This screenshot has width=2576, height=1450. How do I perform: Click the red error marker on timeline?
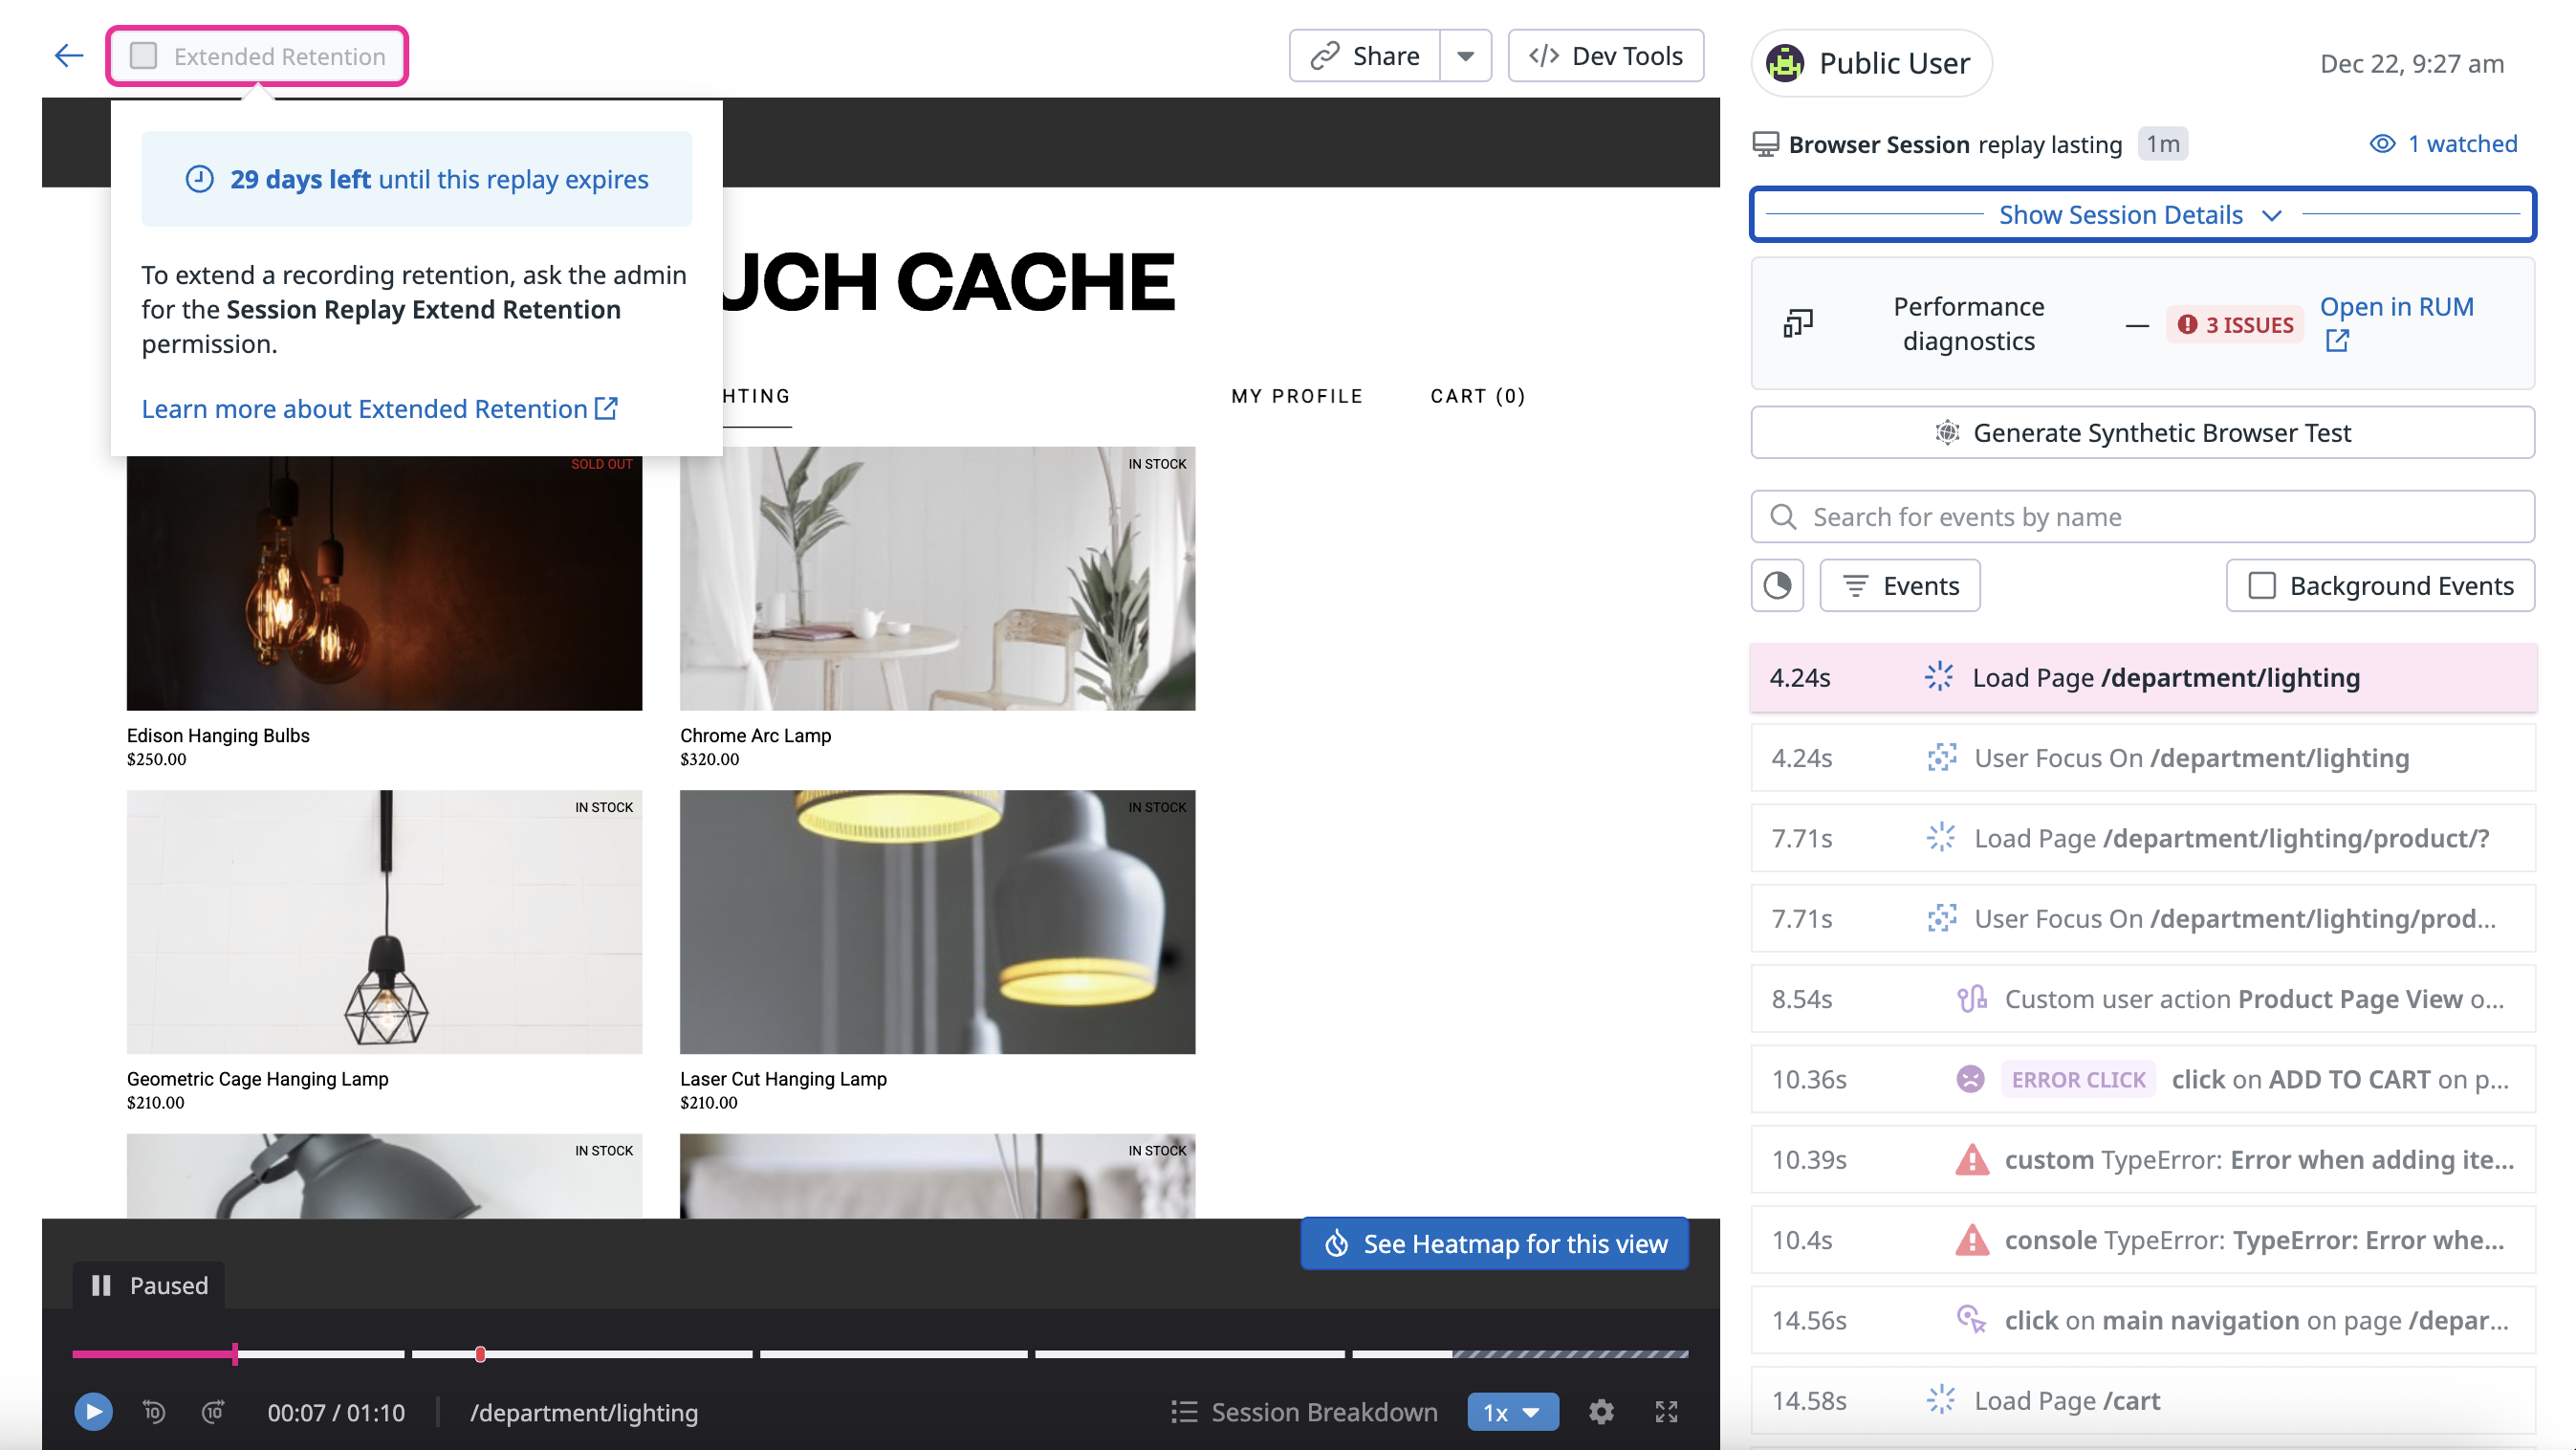(x=480, y=1354)
